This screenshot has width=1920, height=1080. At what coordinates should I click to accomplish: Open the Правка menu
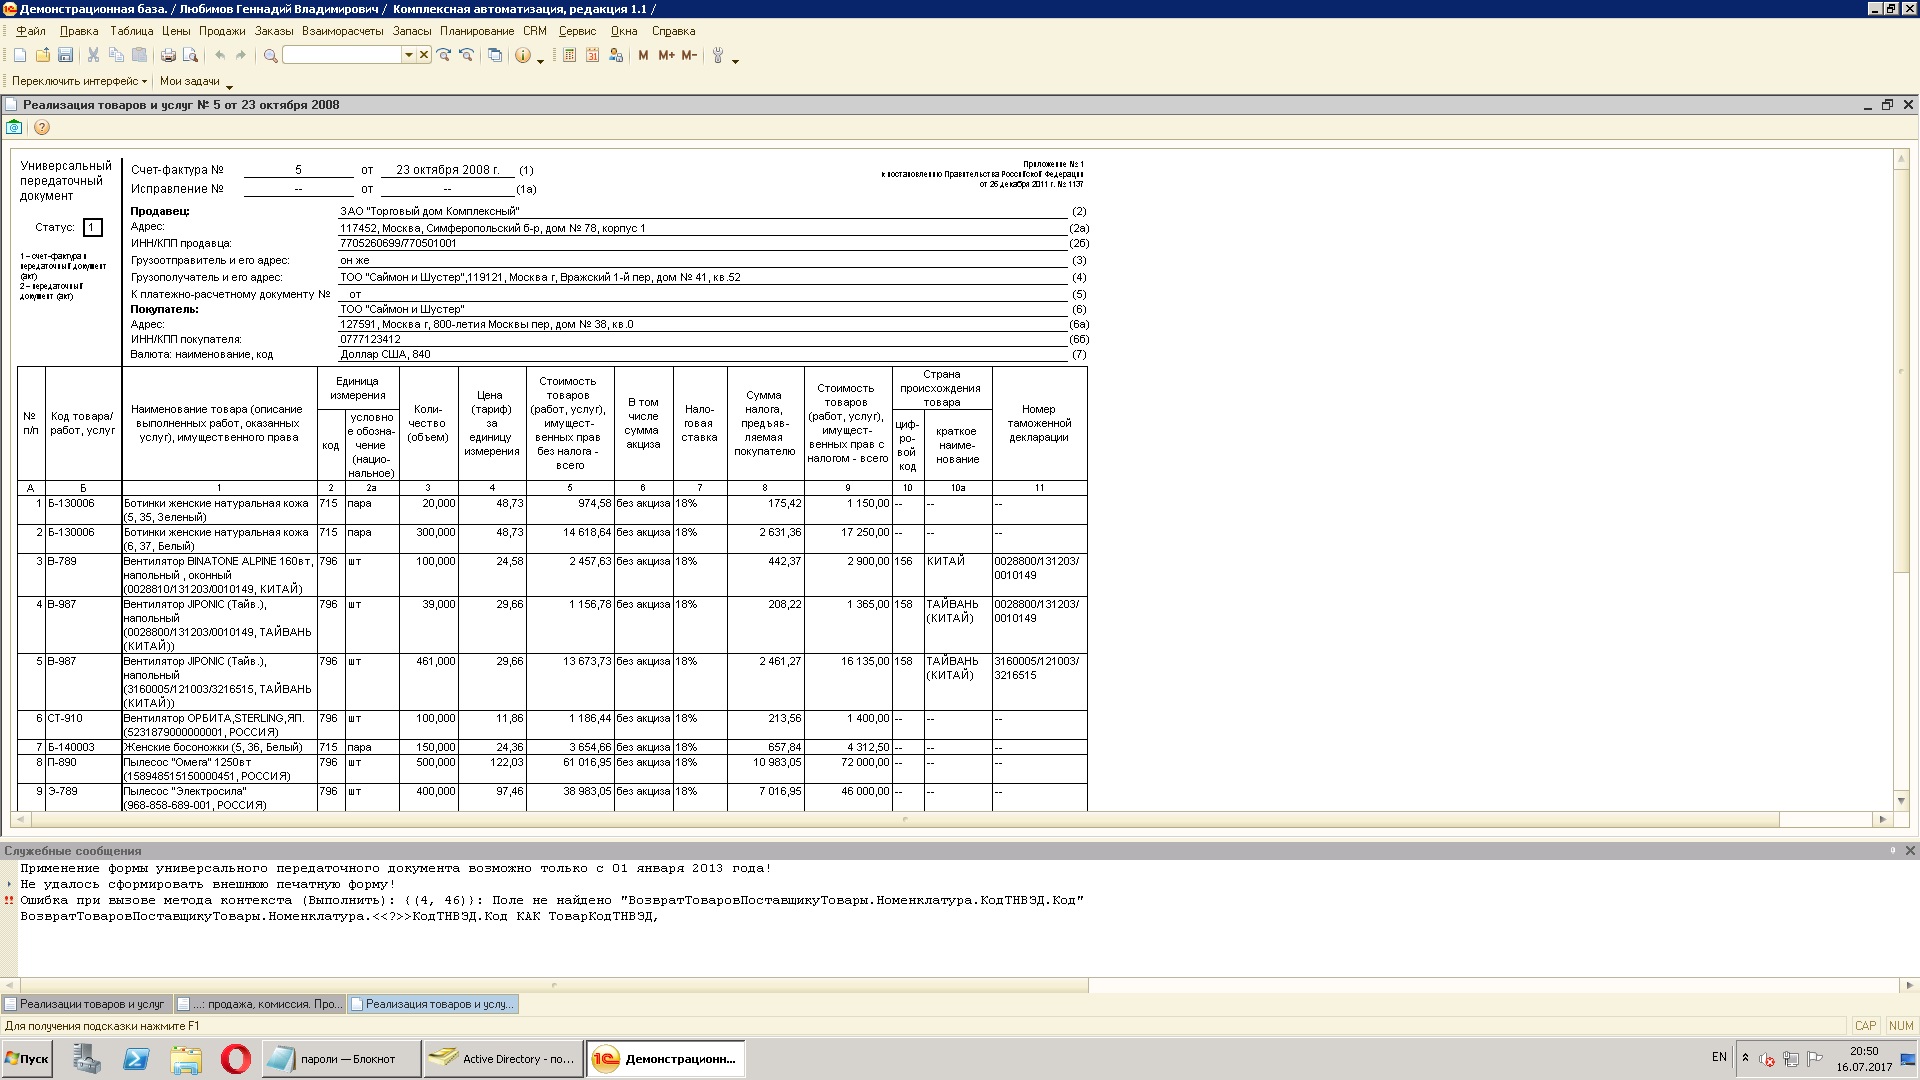[79, 31]
